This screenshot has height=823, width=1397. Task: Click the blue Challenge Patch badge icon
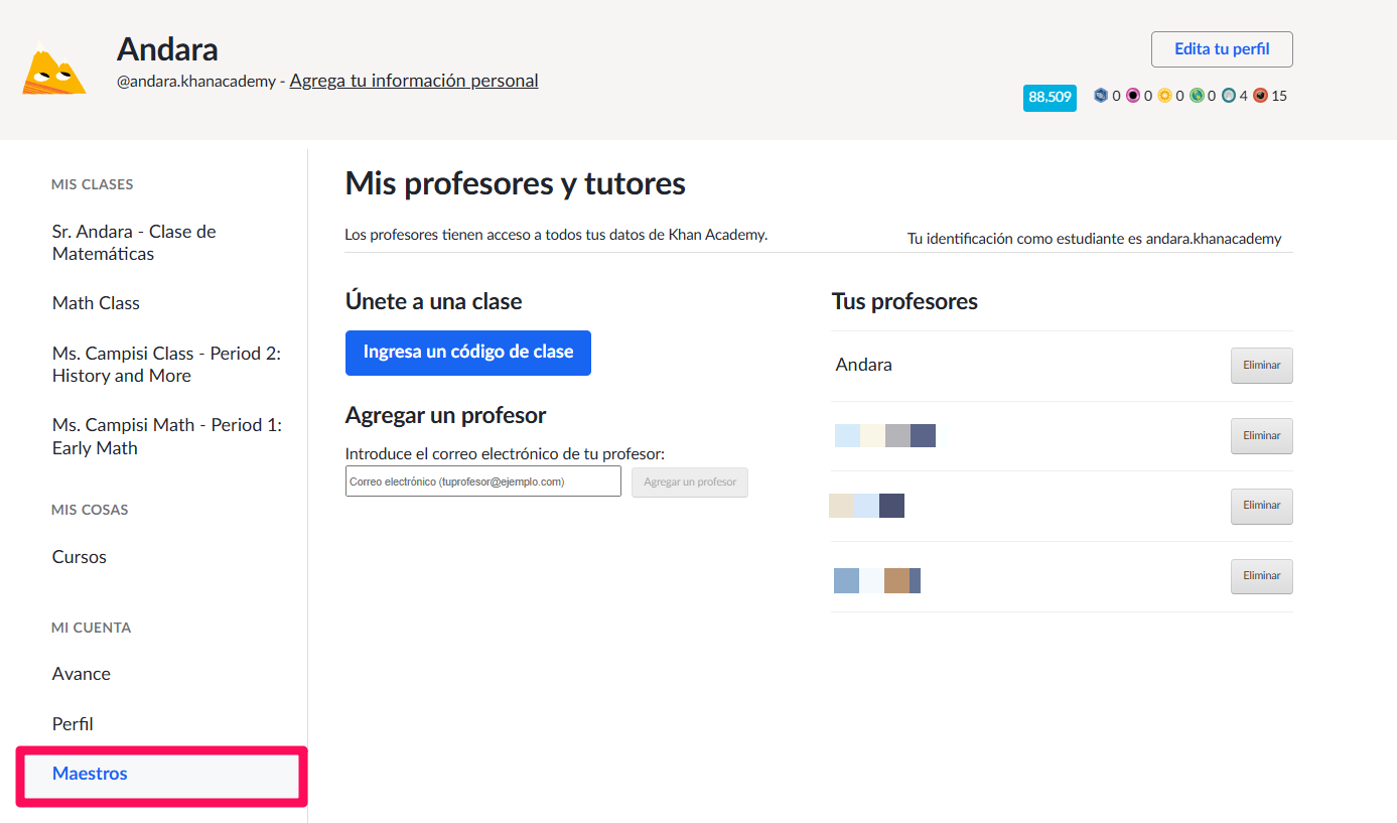(1101, 96)
